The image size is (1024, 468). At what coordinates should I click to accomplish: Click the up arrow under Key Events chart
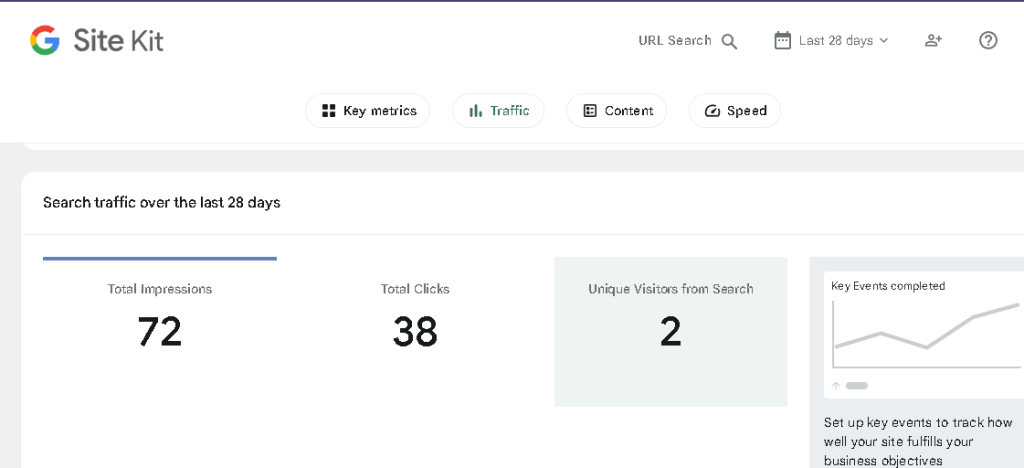point(835,386)
